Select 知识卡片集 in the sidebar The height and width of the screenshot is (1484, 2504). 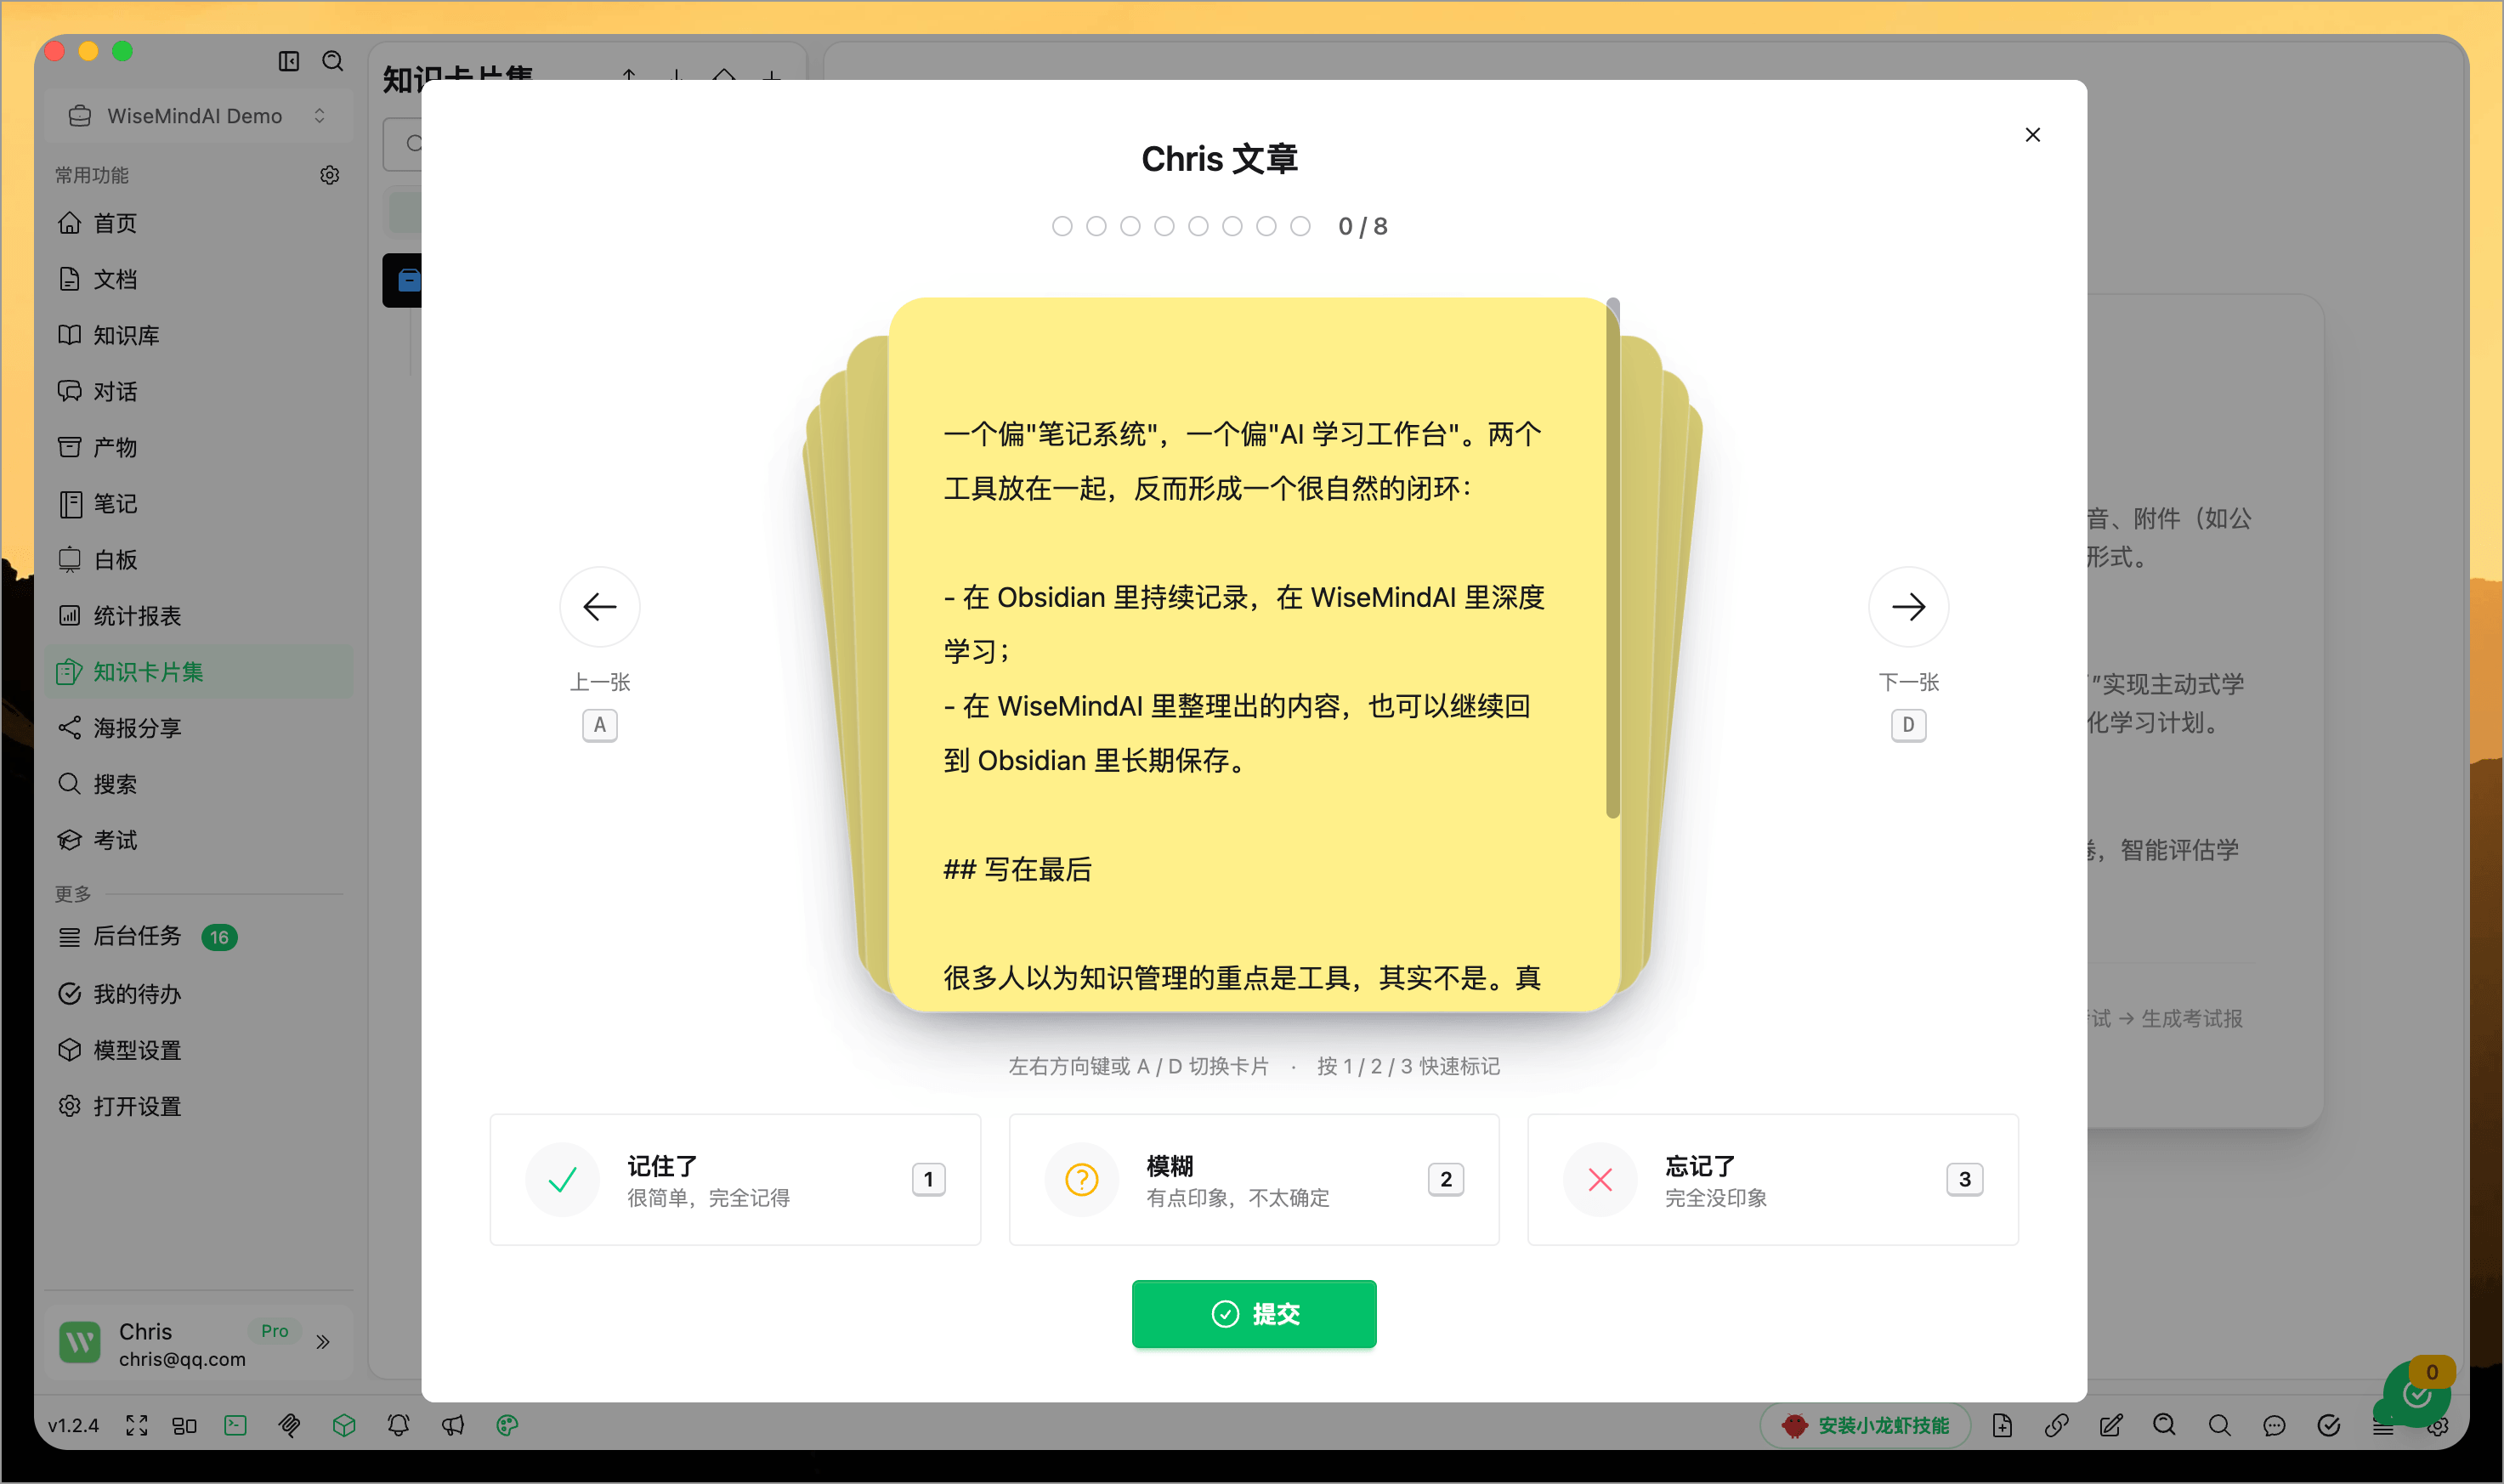tap(198, 671)
